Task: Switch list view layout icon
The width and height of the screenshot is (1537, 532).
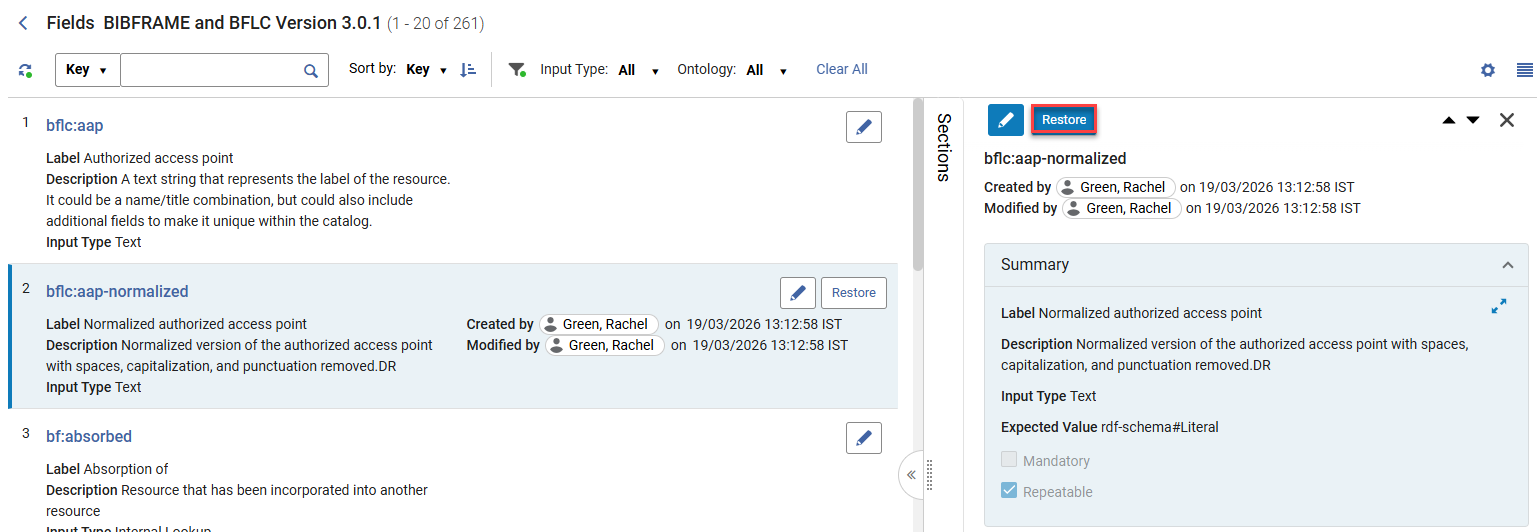Action: (1524, 70)
